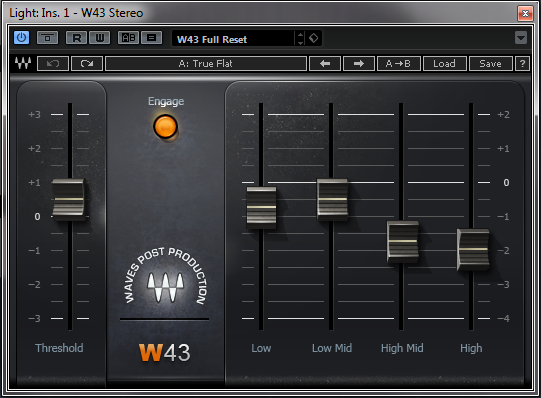The width and height of the screenshot is (541, 398).
Task: Click the W43 product name text
Action: pos(165,352)
